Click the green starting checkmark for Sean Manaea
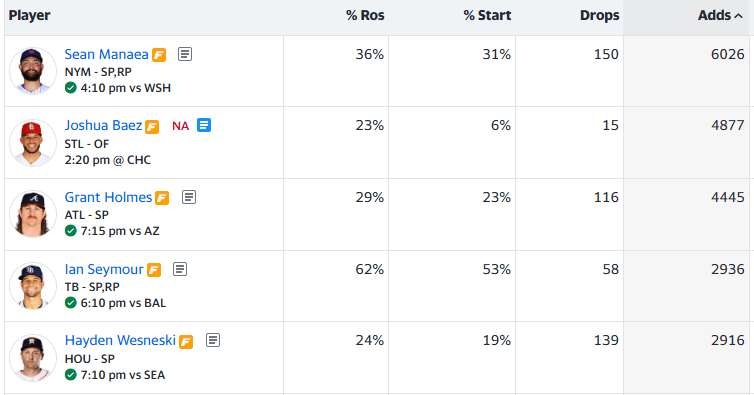The image size is (754, 395). pos(71,88)
